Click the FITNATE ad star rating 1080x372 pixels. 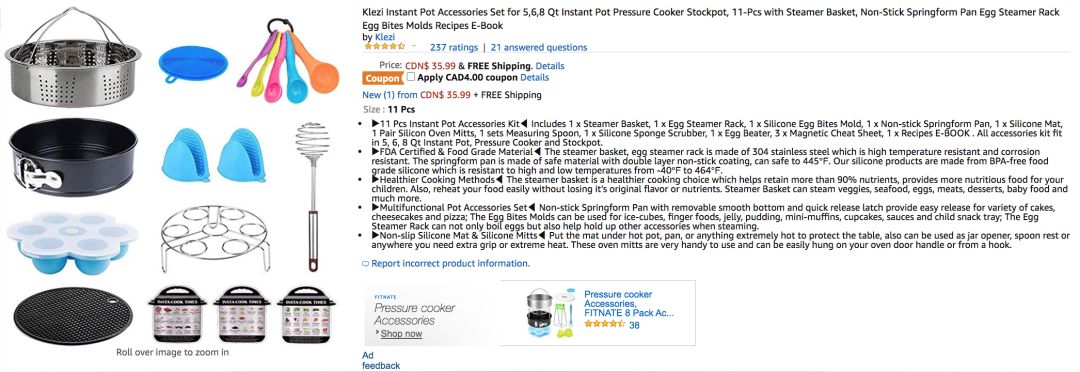click(605, 324)
